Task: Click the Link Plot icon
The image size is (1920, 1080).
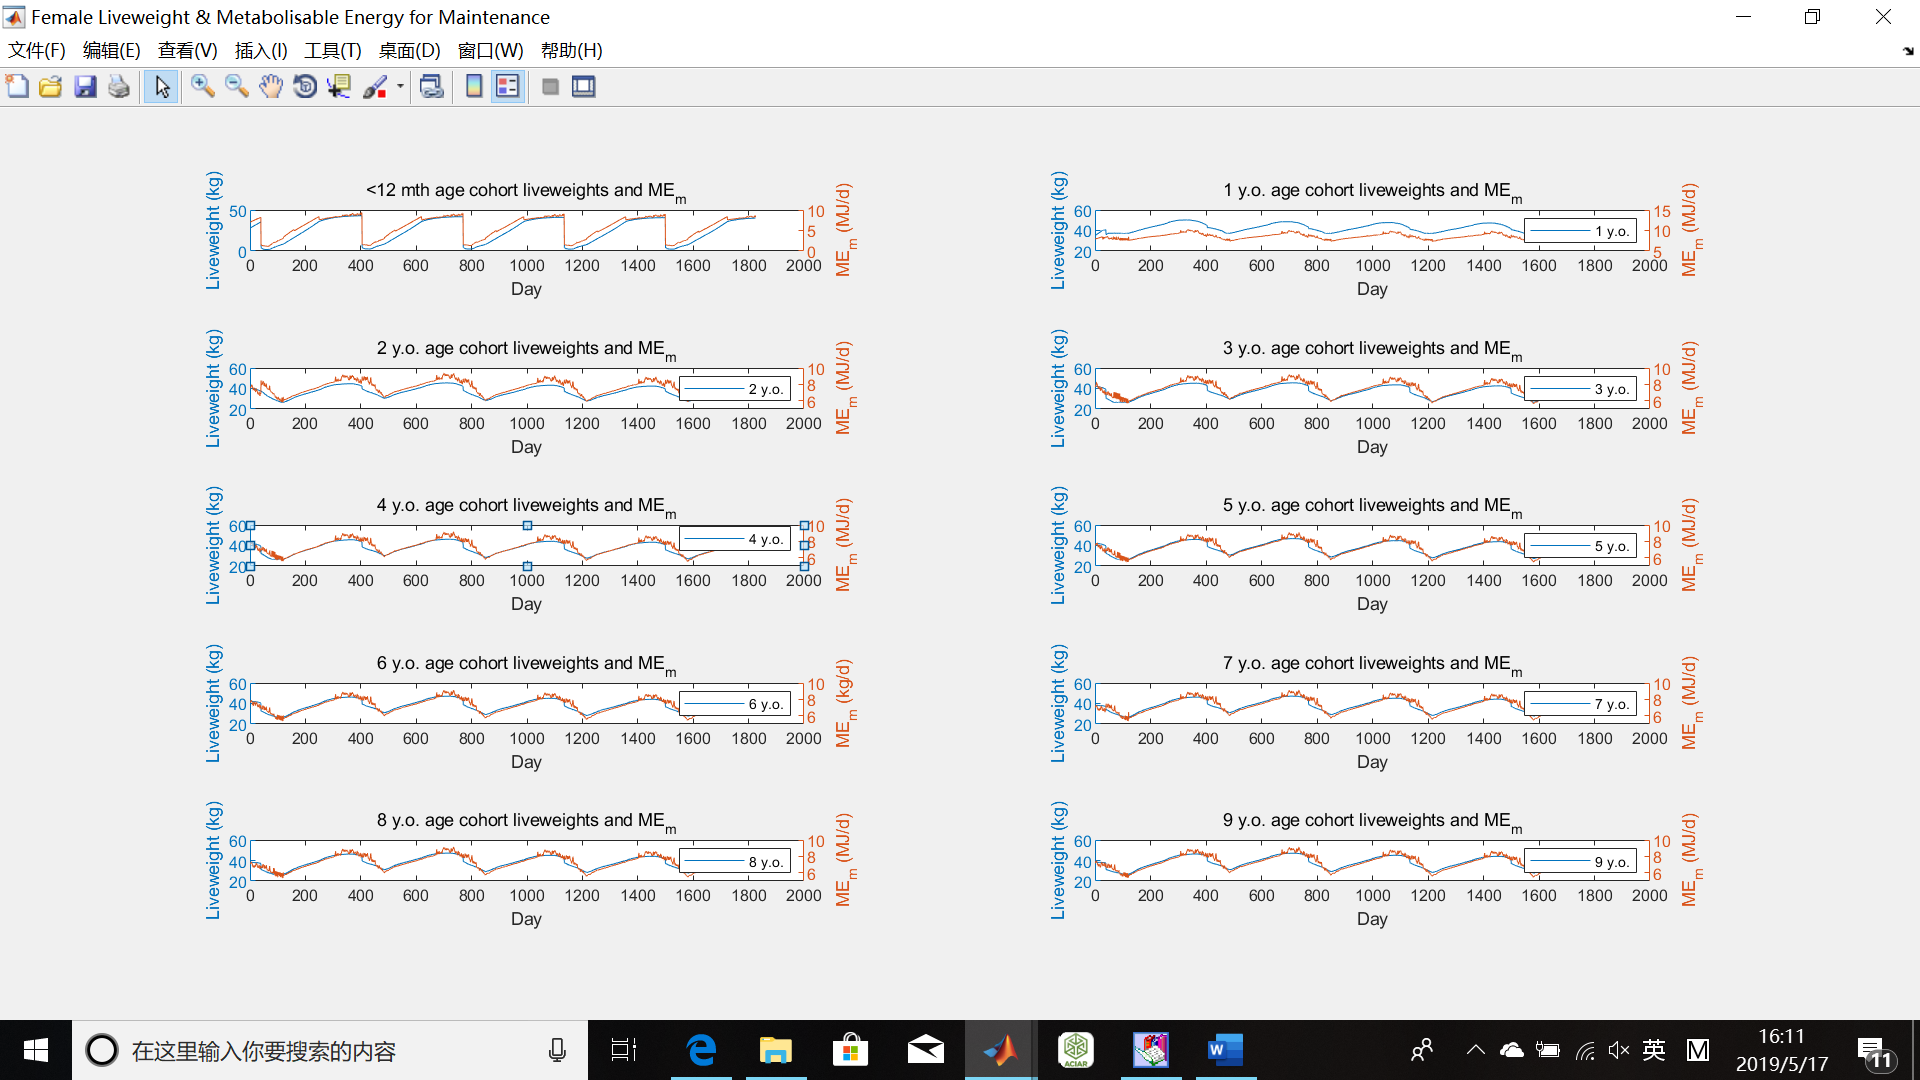Action: click(431, 86)
